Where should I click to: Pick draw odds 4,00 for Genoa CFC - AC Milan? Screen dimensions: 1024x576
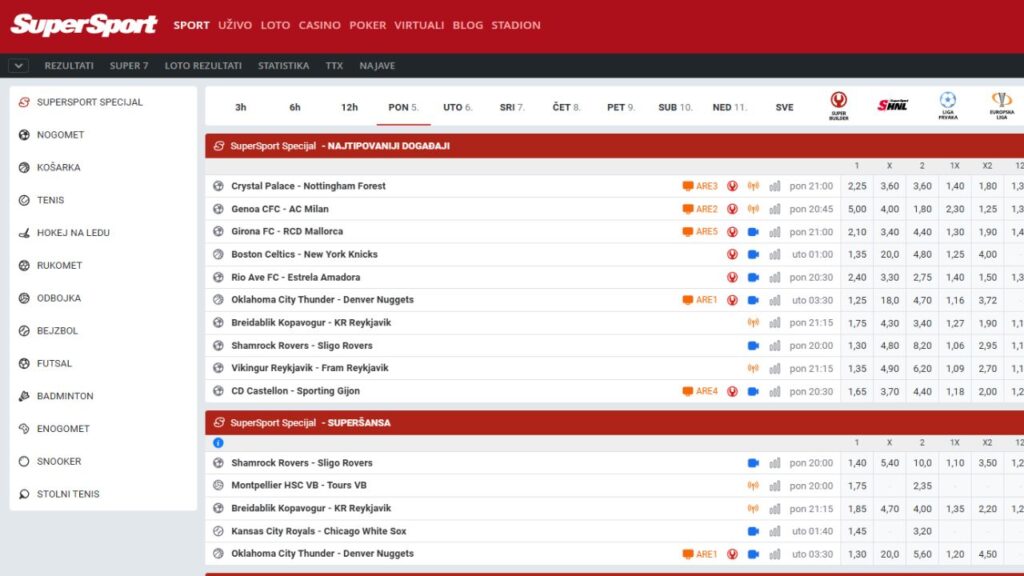(x=889, y=209)
